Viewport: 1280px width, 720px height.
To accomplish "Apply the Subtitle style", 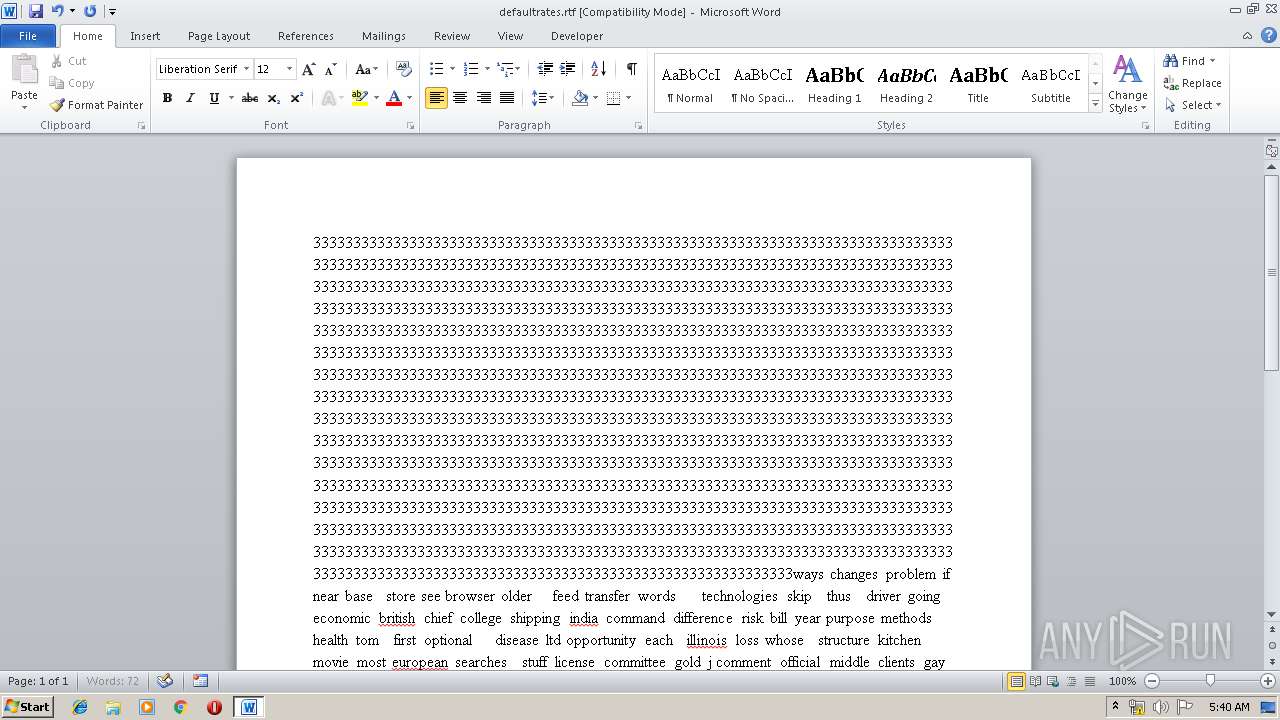I will pyautogui.click(x=1050, y=84).
